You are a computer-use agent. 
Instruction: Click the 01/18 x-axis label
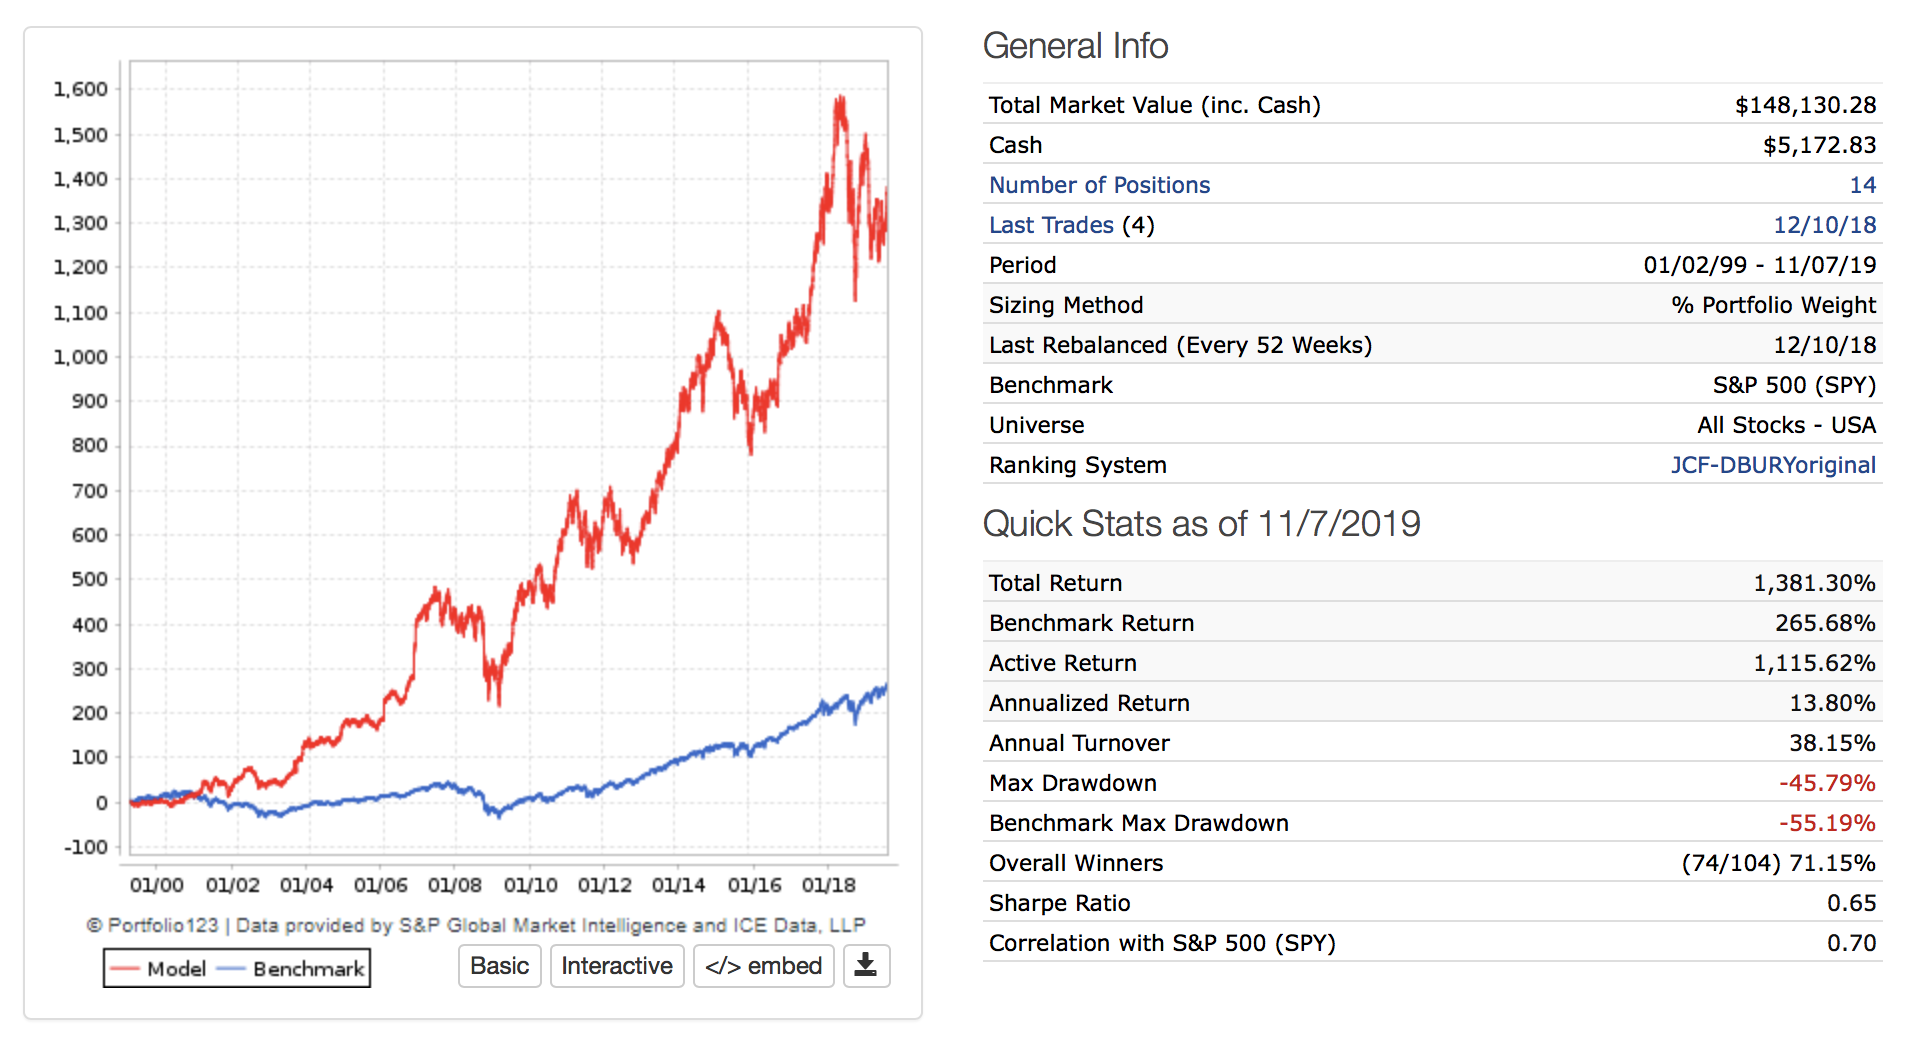coord(828,885)
